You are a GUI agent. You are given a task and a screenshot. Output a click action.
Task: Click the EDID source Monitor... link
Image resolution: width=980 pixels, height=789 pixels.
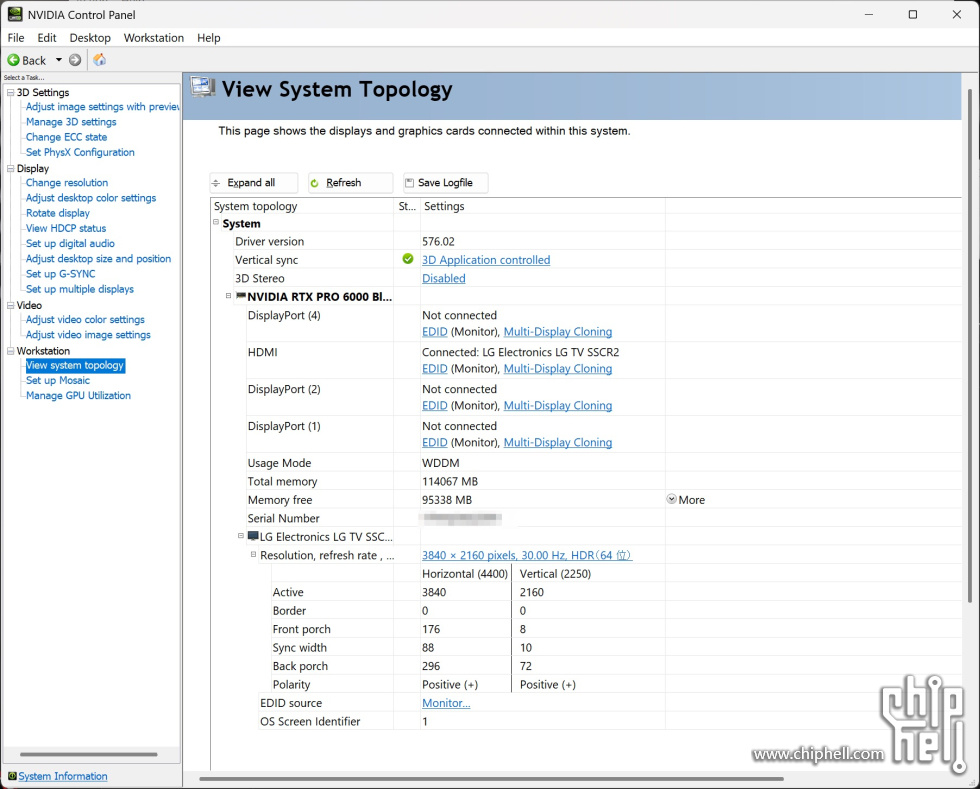tap(446, 703)
